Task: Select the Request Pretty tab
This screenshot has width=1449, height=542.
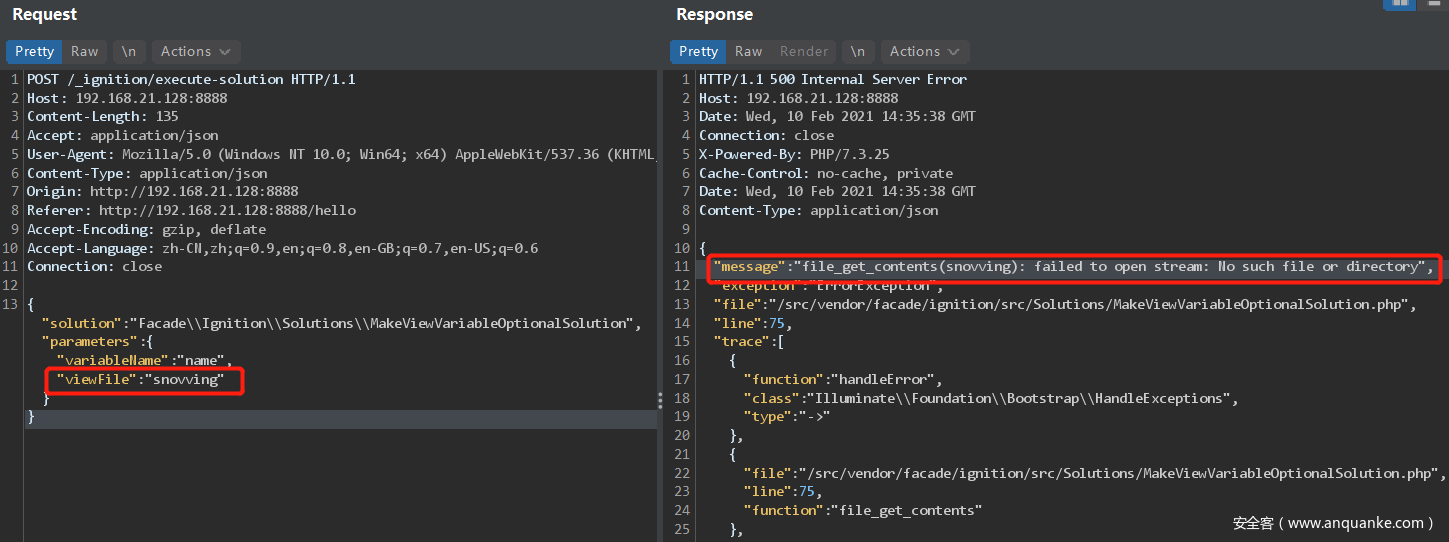Action: 35,52
